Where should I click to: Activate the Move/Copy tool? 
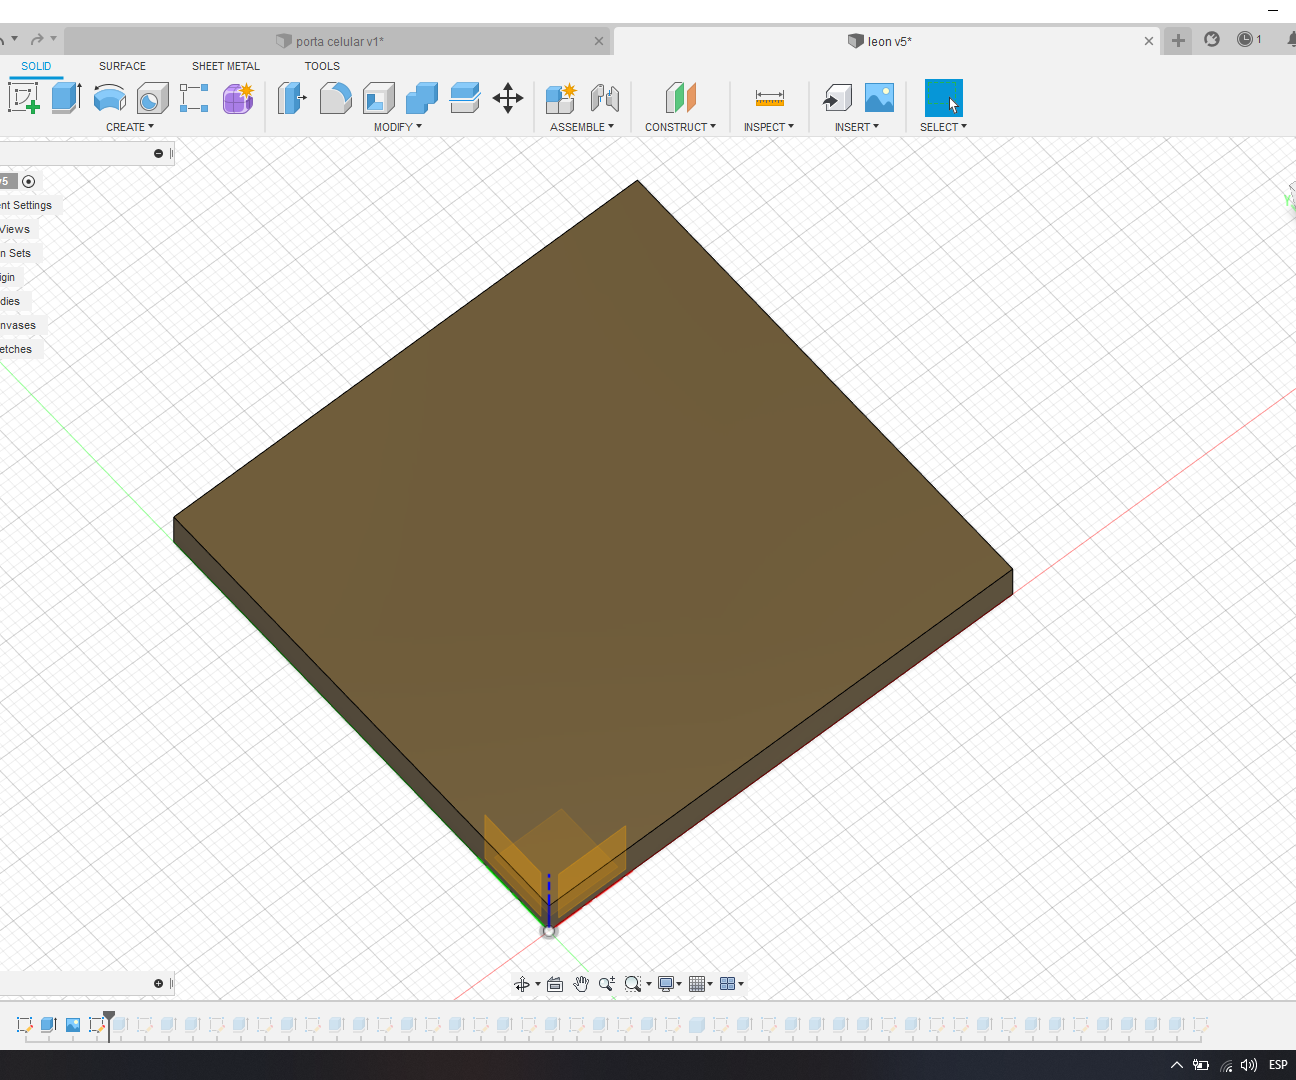pyautogui.click(x=508, y=98)
